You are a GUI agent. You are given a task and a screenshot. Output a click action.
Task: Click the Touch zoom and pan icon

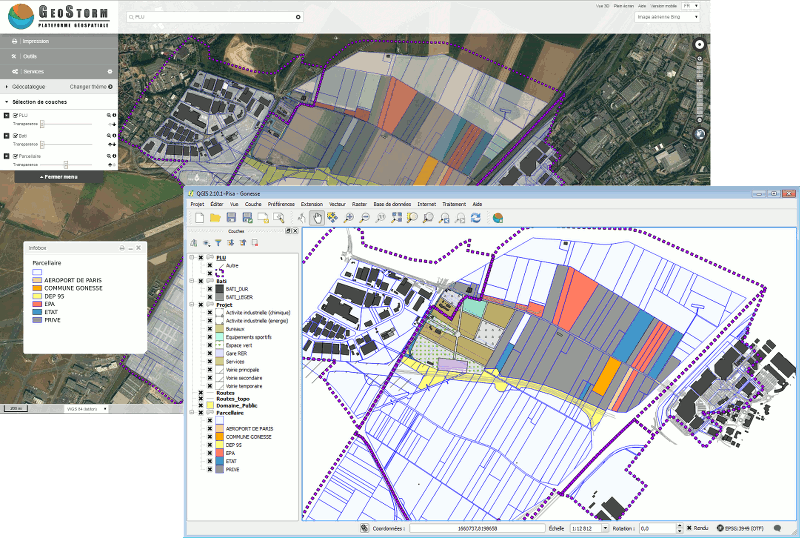(301, 218)
